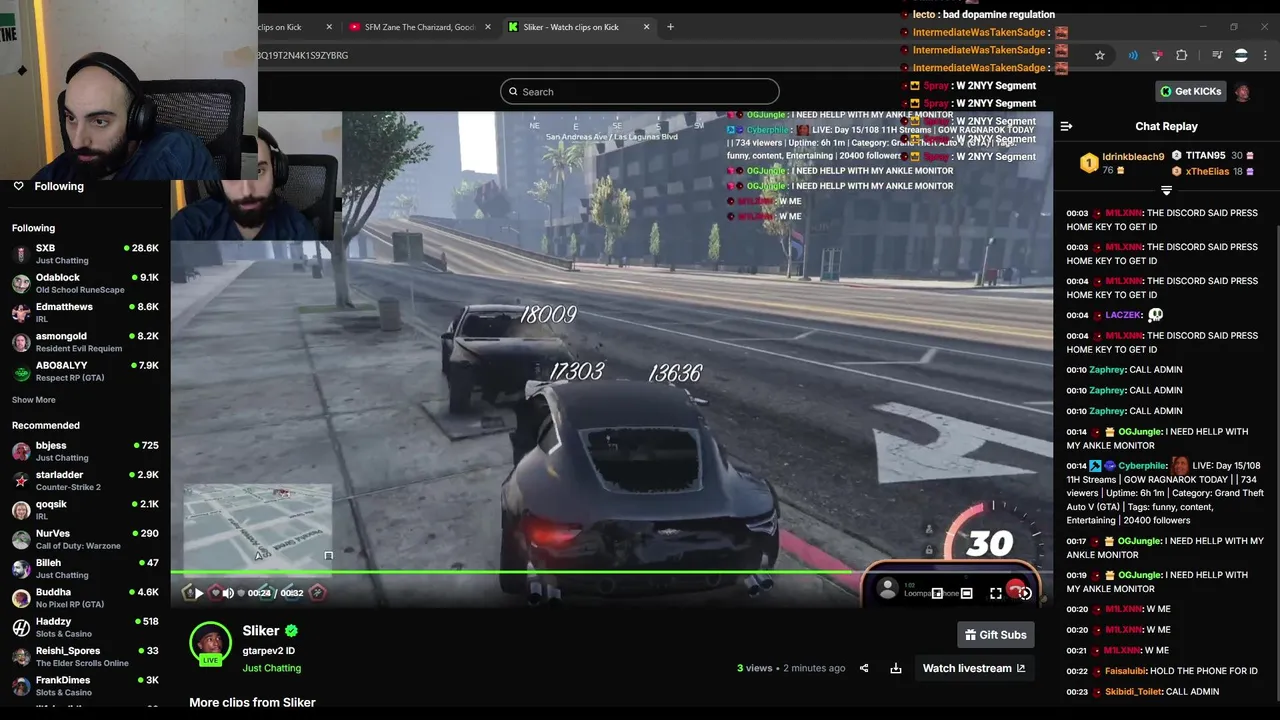Open Sliker's live avatar below the video

click(x=210, y=644)
